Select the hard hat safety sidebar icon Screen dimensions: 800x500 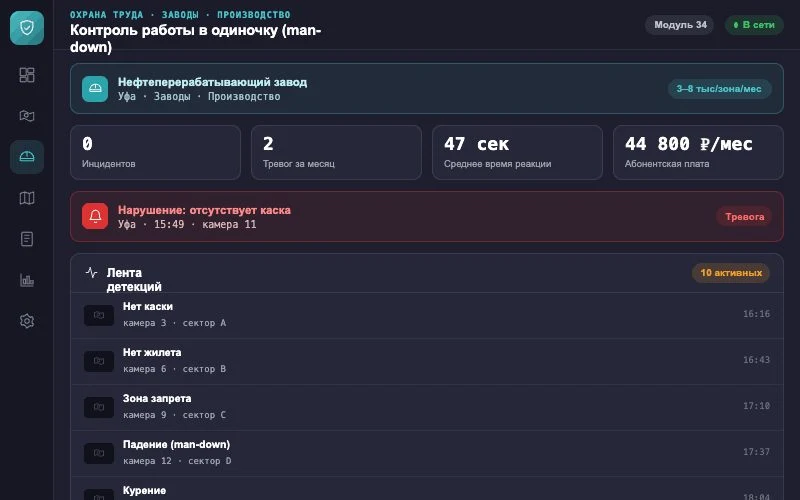click(27, 157)
